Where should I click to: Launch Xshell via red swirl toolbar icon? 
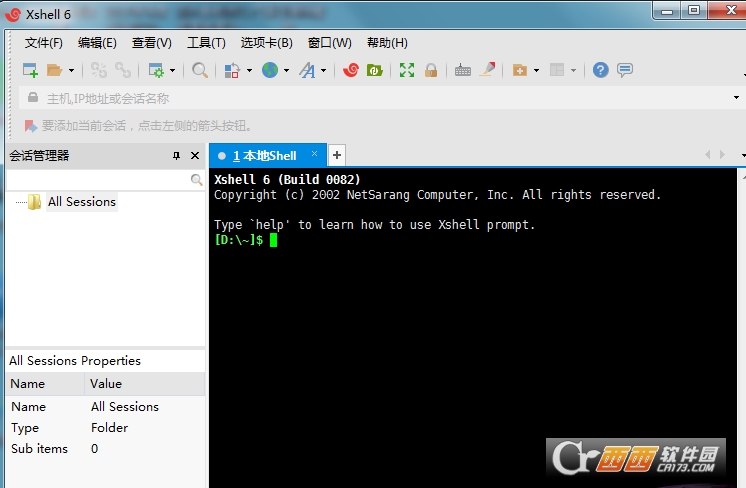(x=351, y=70)
